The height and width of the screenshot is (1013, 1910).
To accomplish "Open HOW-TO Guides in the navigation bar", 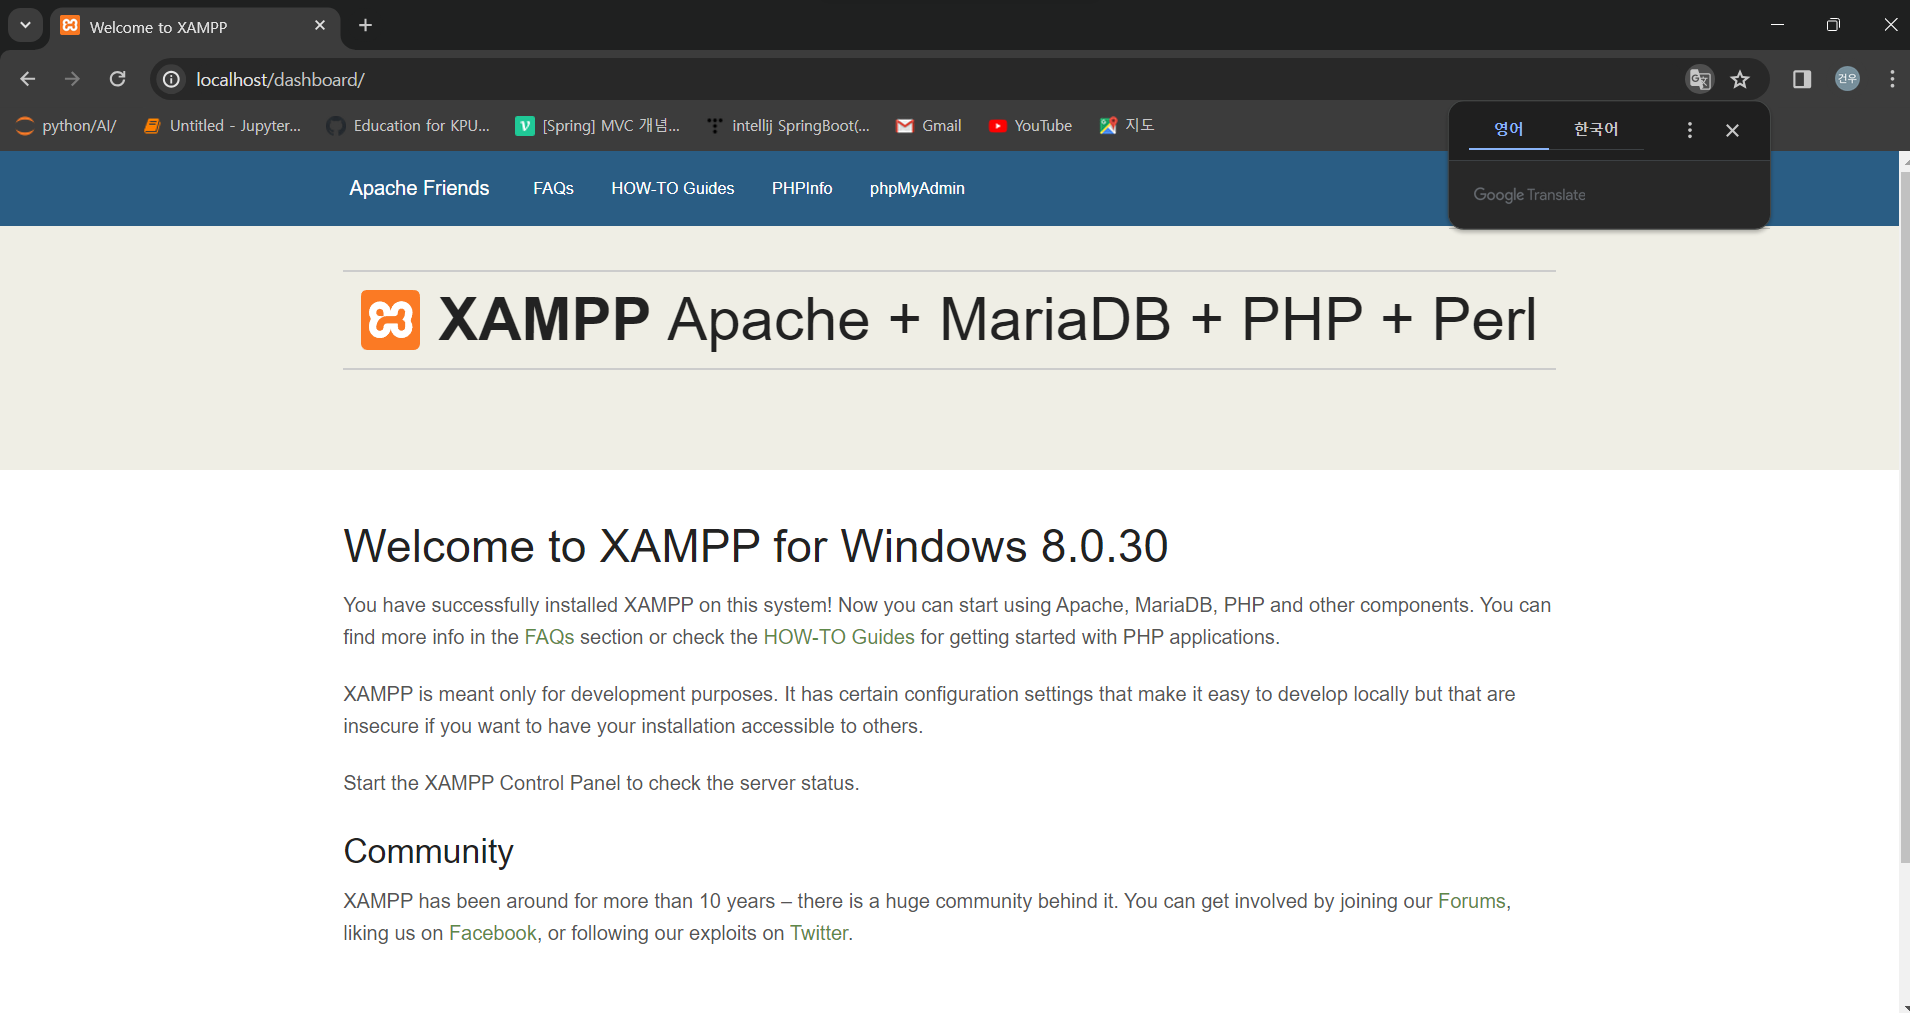I will pos(673,188).
